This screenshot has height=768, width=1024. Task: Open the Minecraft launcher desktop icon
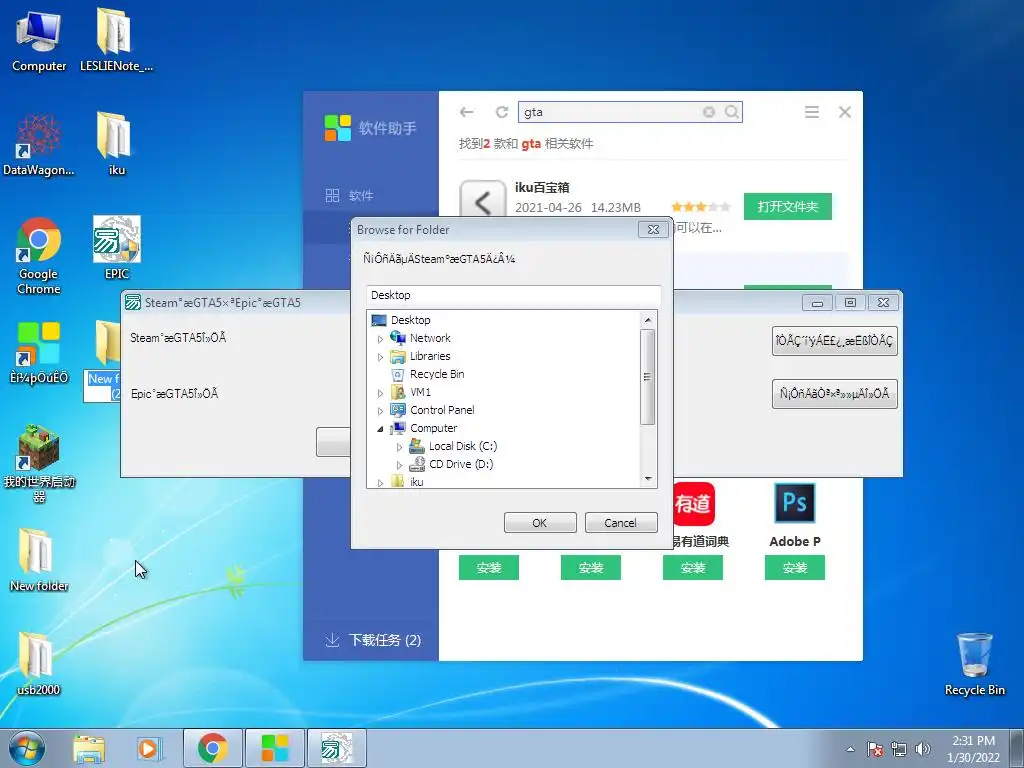click(39, 464)
